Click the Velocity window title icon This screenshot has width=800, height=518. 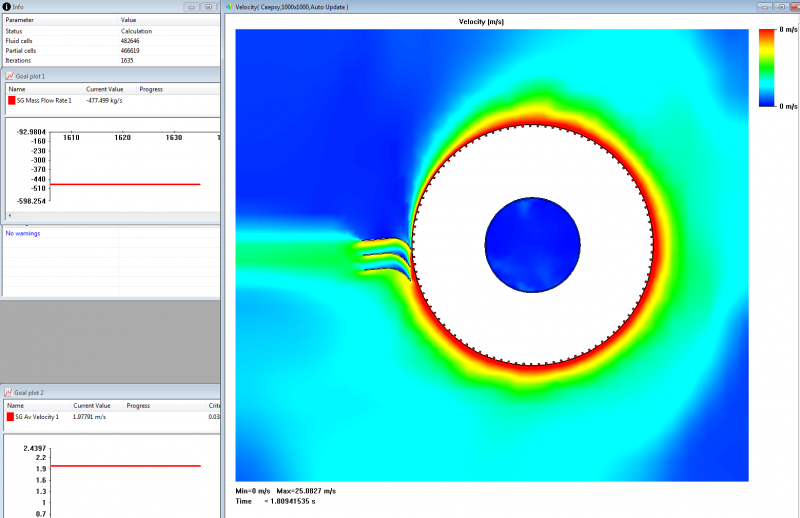[230, 7]
